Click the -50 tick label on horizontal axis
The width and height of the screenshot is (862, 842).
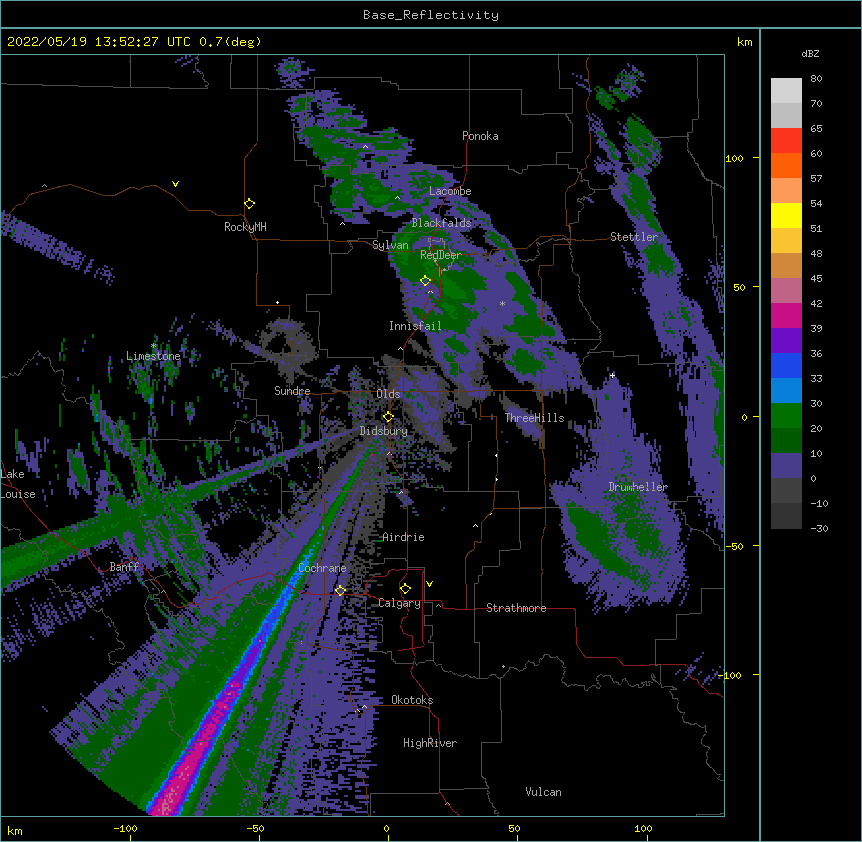[255, 828]
